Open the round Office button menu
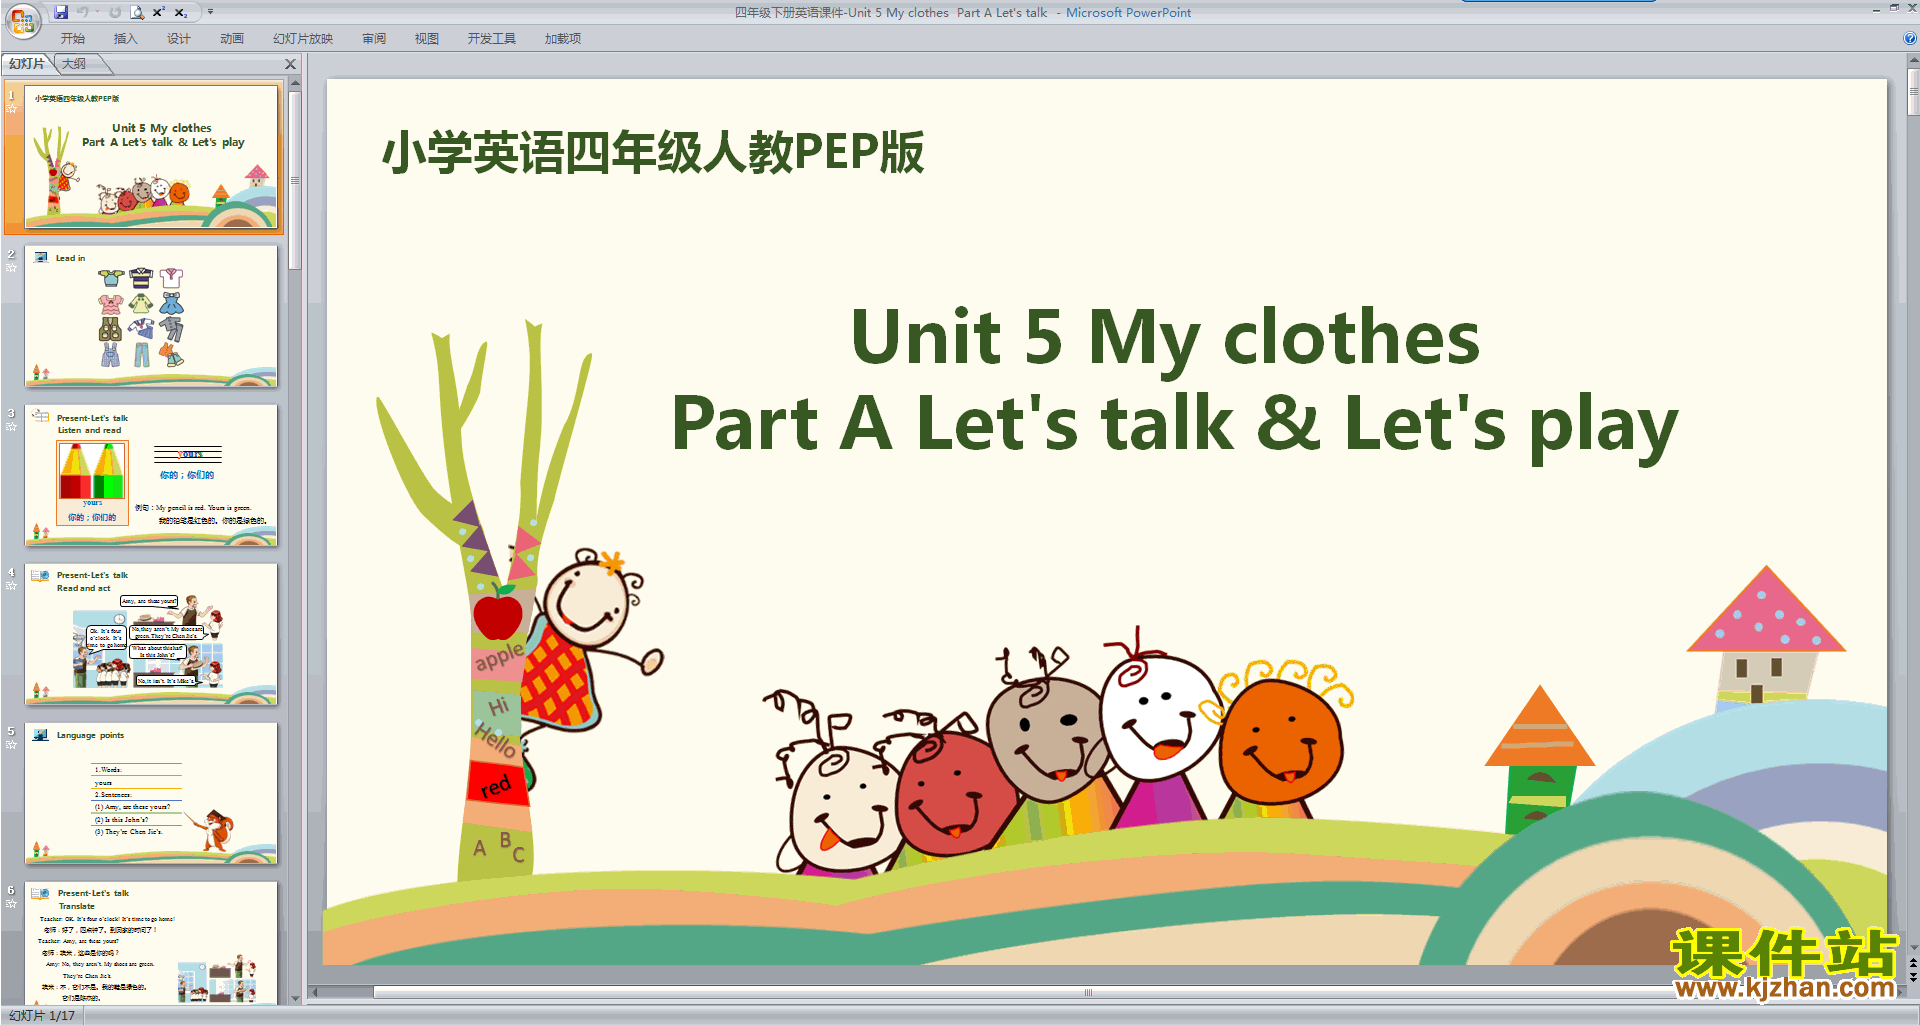Image resolution: width=1920 pixels, height=1025 pixels. (22, 20)
